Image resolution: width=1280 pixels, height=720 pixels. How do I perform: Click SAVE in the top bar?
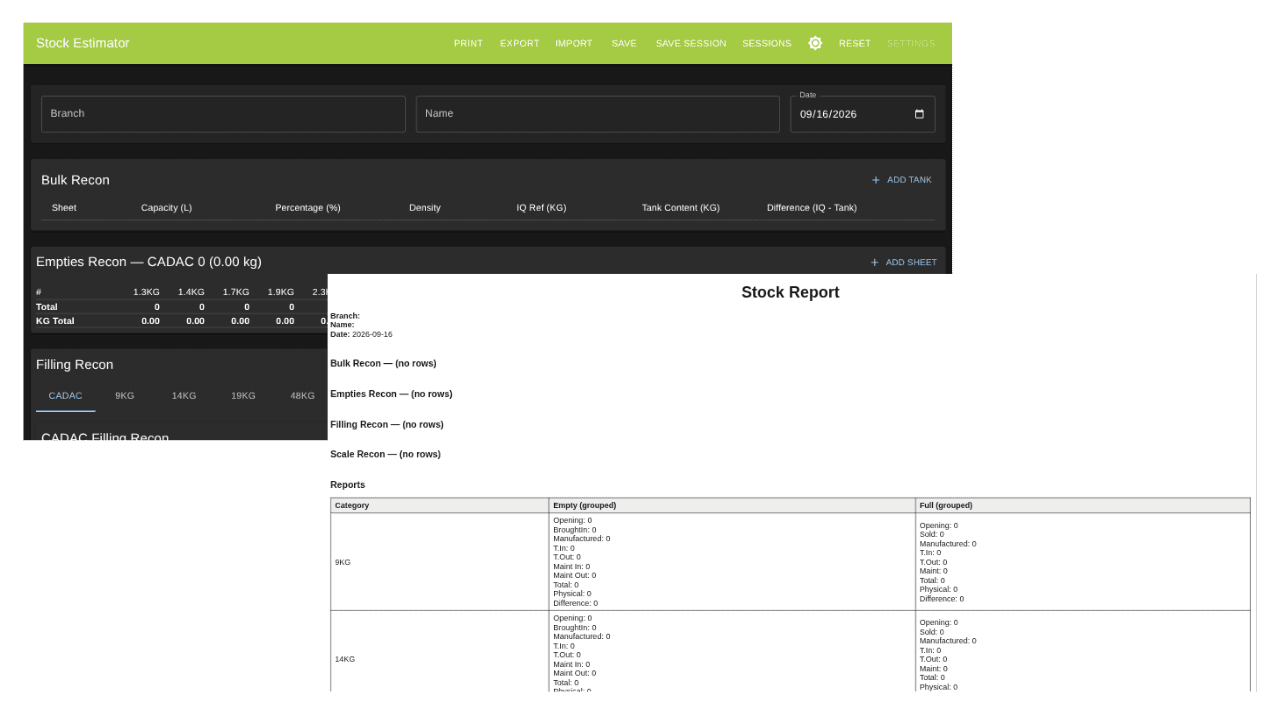click(x=624, y=43)
